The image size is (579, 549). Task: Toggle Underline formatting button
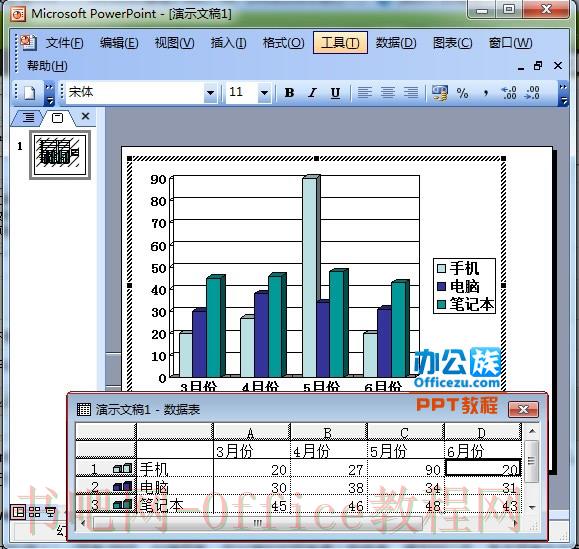pyautogui.click(x=335, y=93)
